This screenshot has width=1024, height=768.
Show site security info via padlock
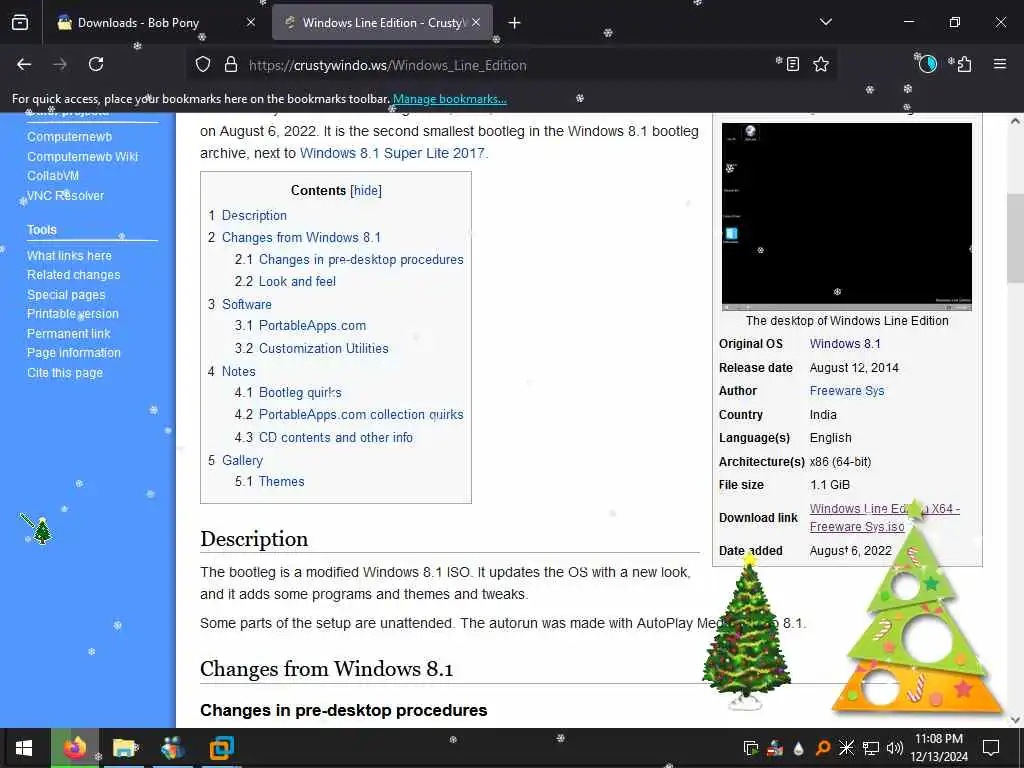pos(231,65)
